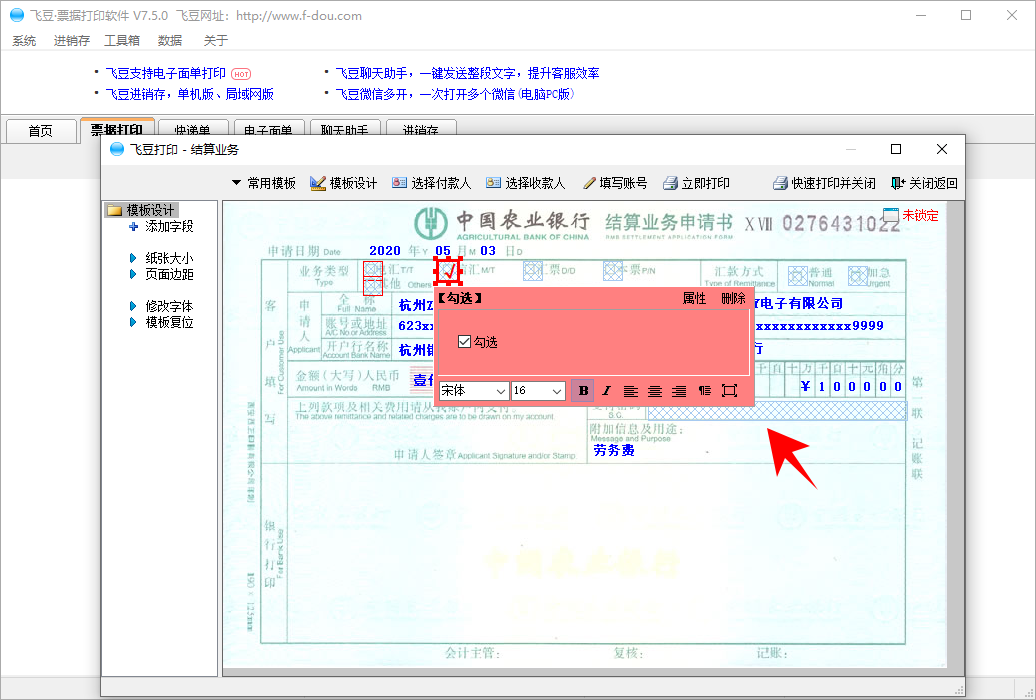The height and width of the screenshot is (700, 1036).
Task: Open link 飞豆进销存，单机版、局域网版
Action: click(x=190, y=95)
